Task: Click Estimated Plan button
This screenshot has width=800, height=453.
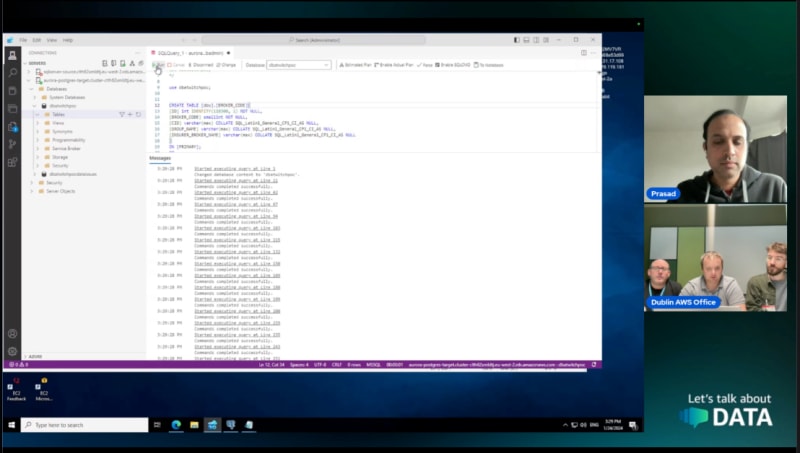Action: click(355, 65)
